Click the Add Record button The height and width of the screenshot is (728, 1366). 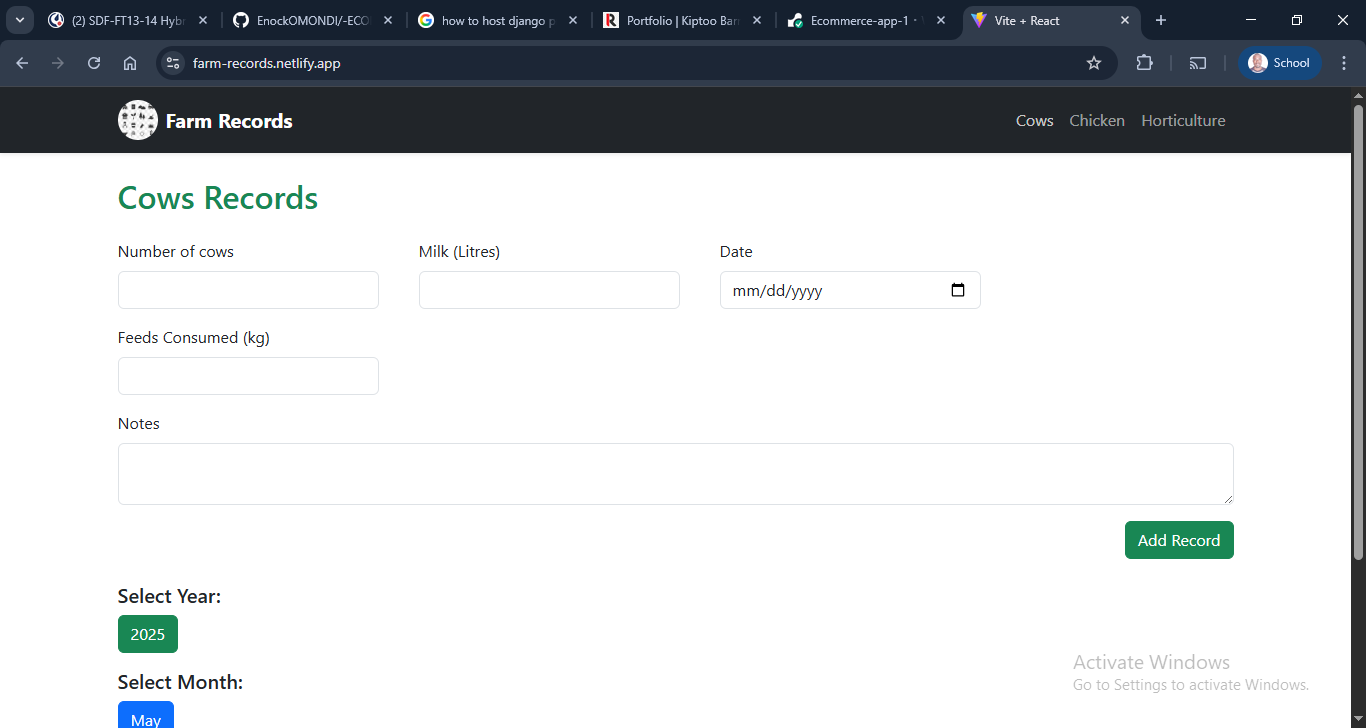coord(1179,540)
